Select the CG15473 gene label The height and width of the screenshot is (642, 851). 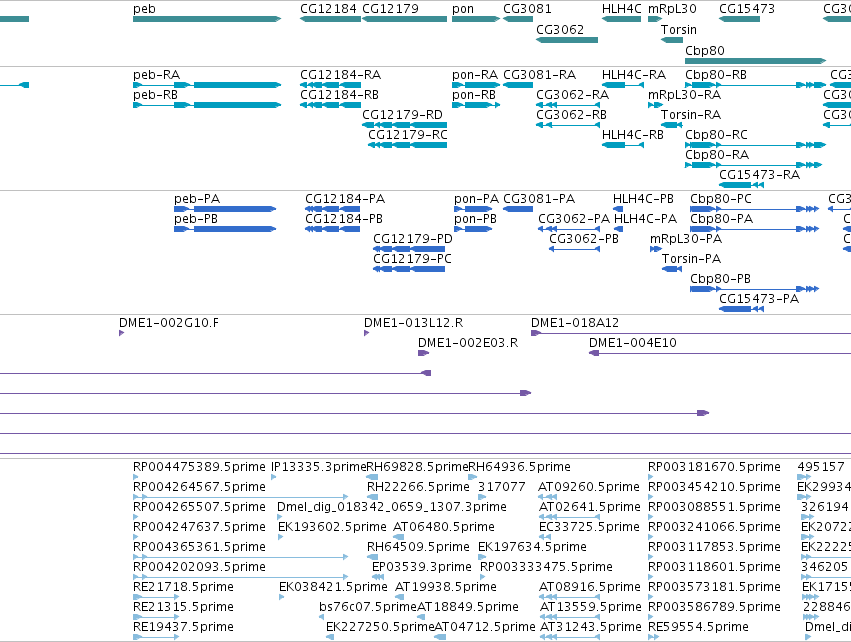coord(747,9)
